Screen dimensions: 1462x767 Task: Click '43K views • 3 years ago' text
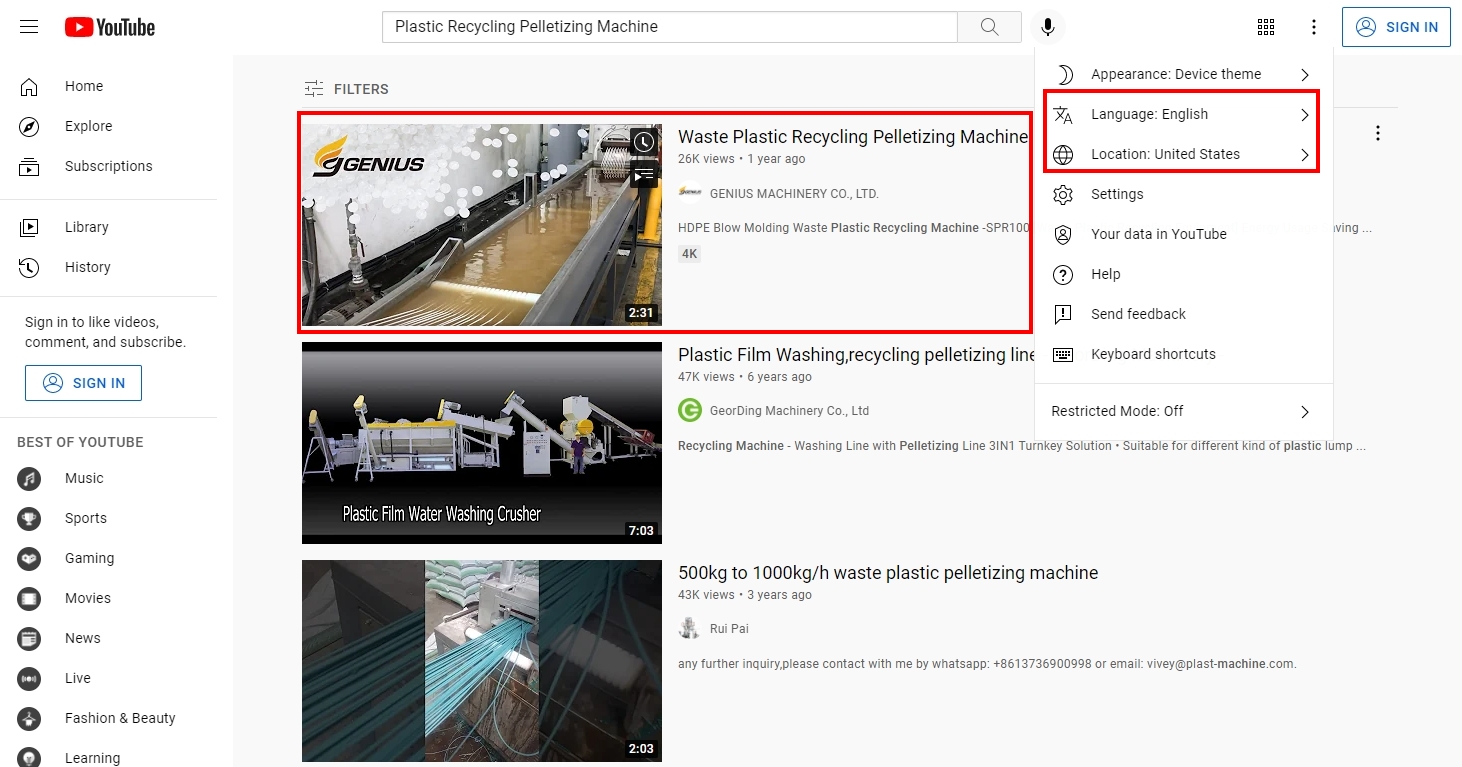coord(745,595)
